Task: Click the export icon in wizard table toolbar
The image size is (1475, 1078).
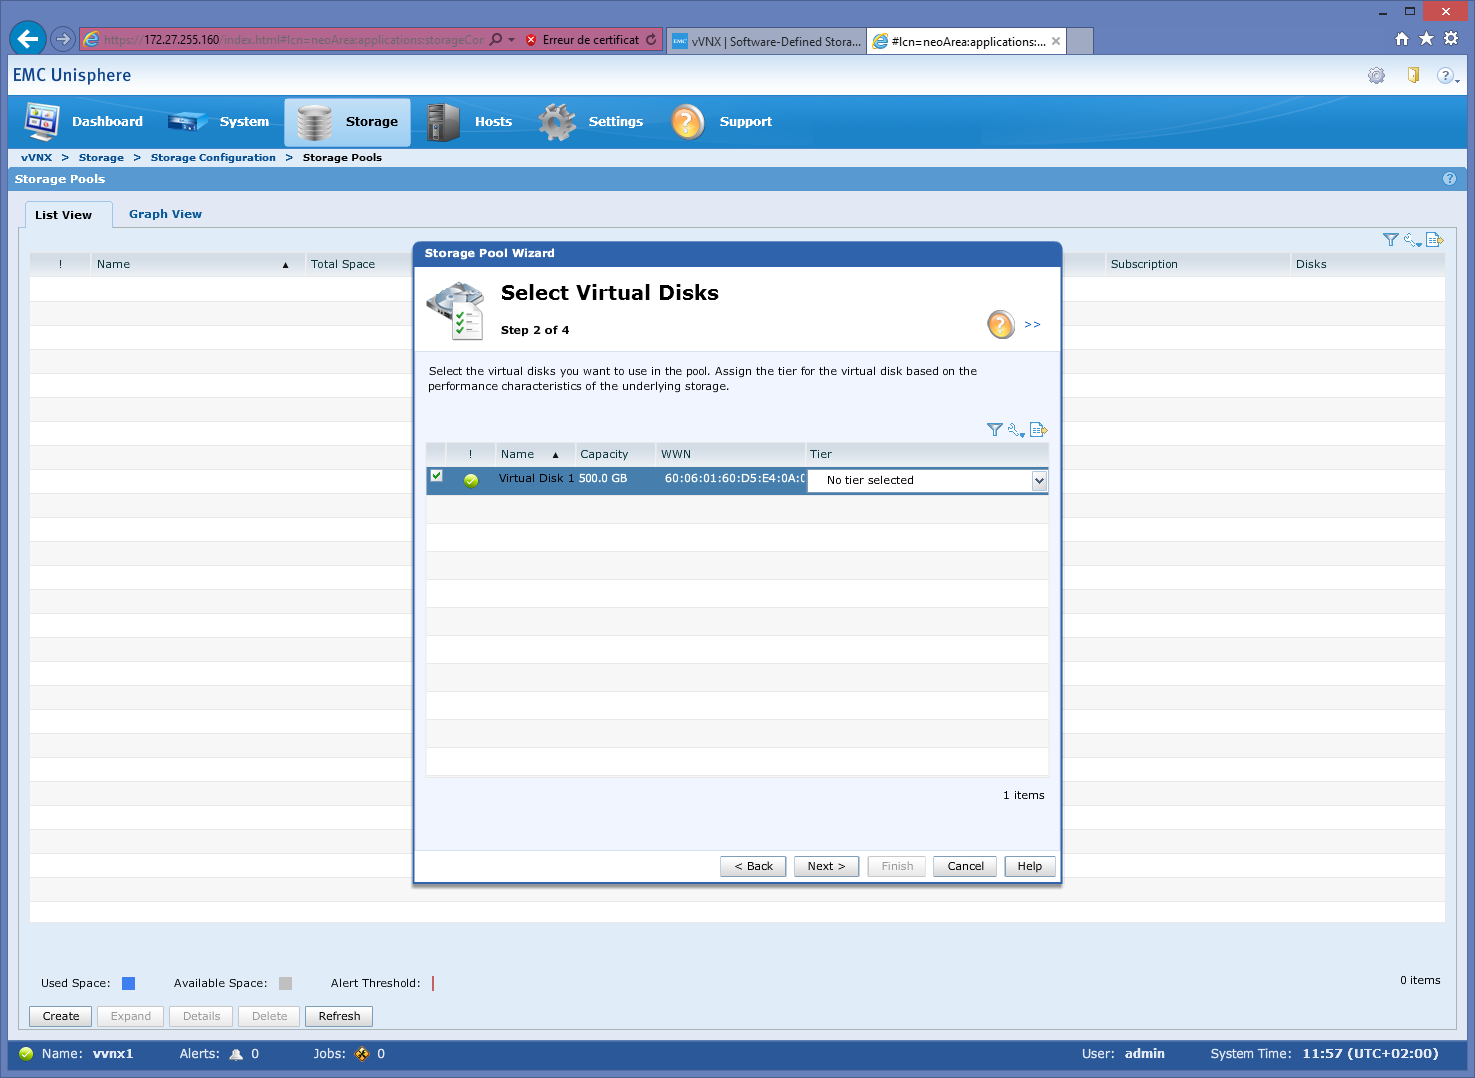Action: pos(1038,430)
